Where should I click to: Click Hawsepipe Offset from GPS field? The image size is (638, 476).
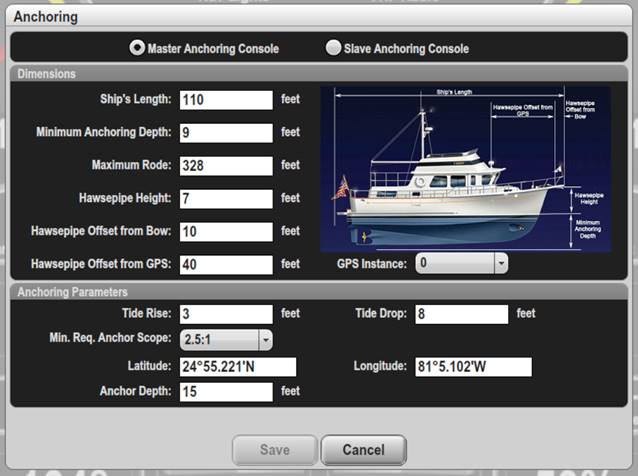coord(226,265)
